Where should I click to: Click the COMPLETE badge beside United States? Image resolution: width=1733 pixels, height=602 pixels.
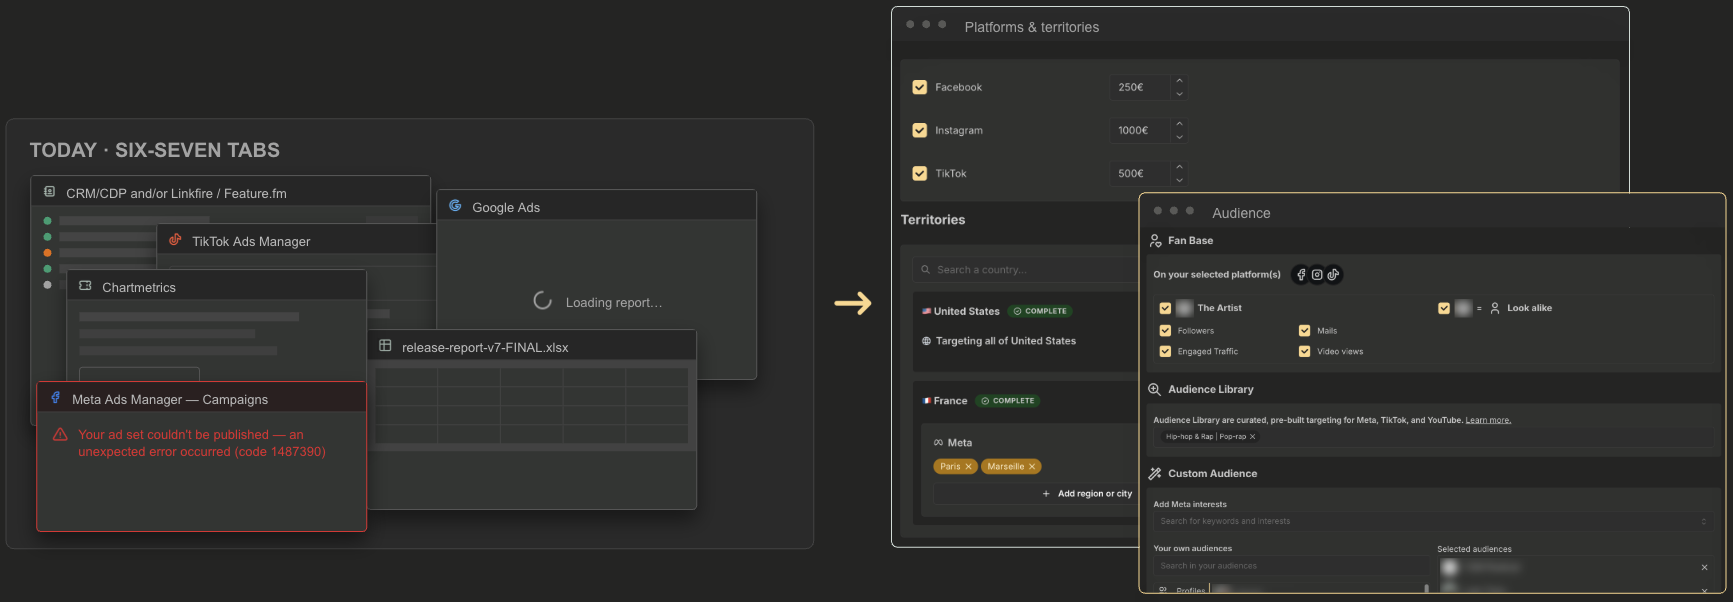(x=1040, y=311)
